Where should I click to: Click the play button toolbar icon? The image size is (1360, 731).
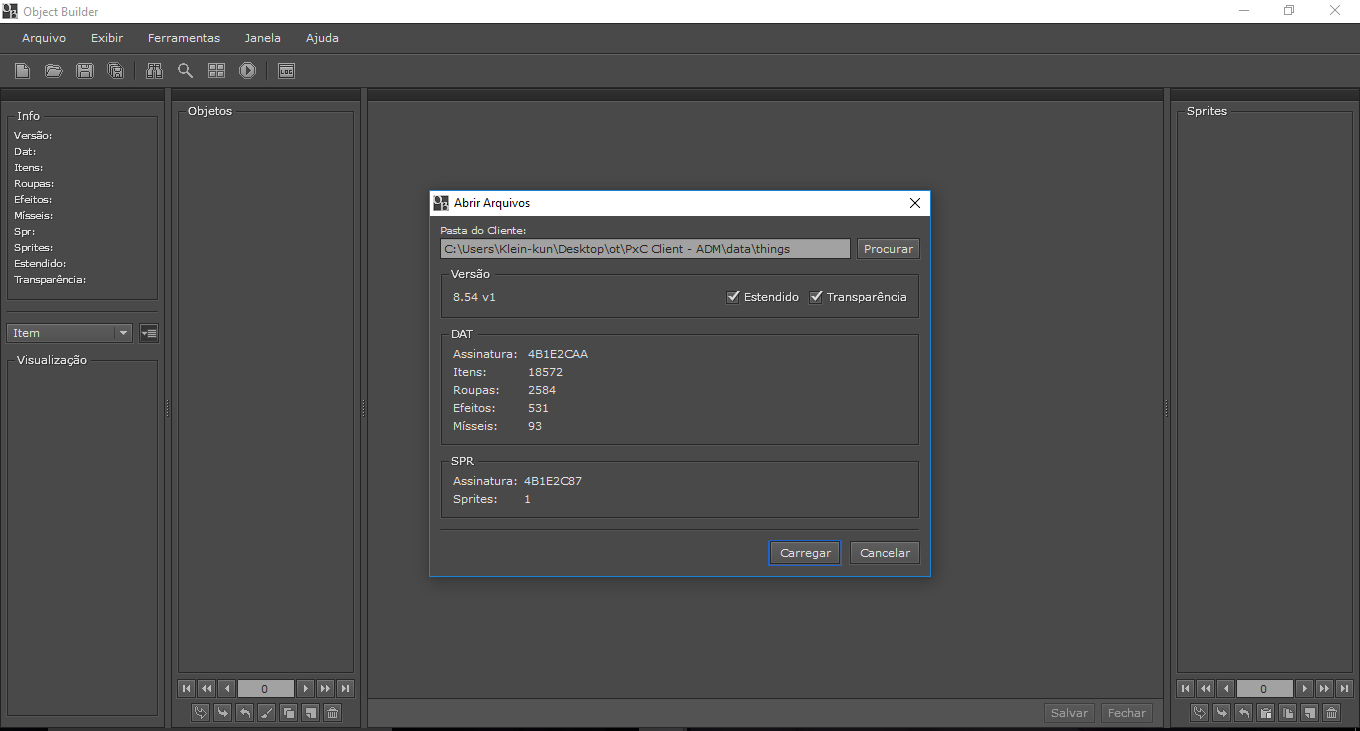(x=247, y=71)
